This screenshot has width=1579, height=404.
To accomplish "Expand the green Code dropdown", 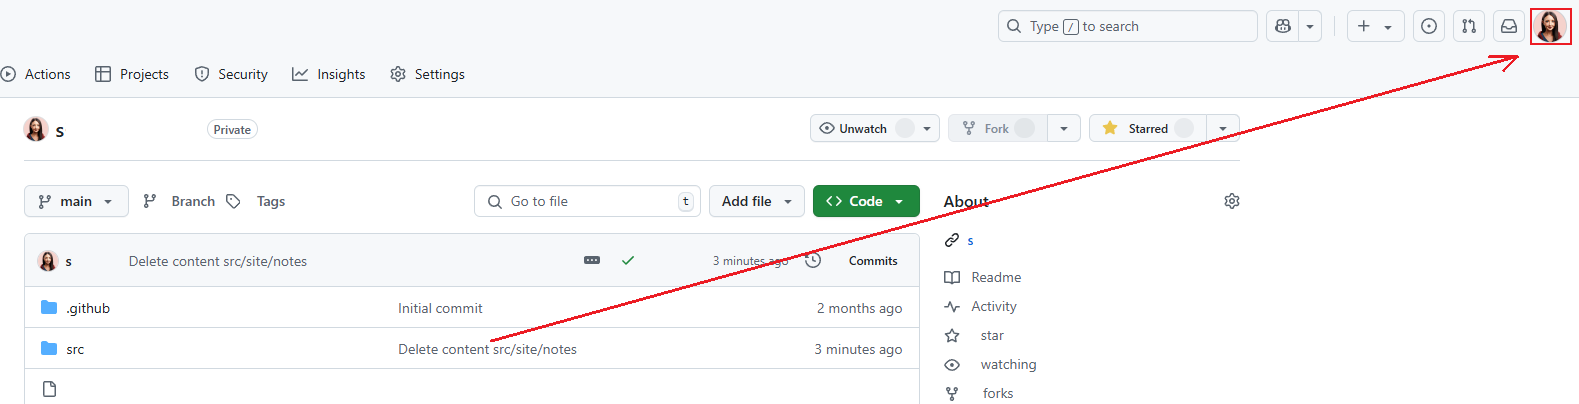I will pyautogui.click(x=866, y=201).
